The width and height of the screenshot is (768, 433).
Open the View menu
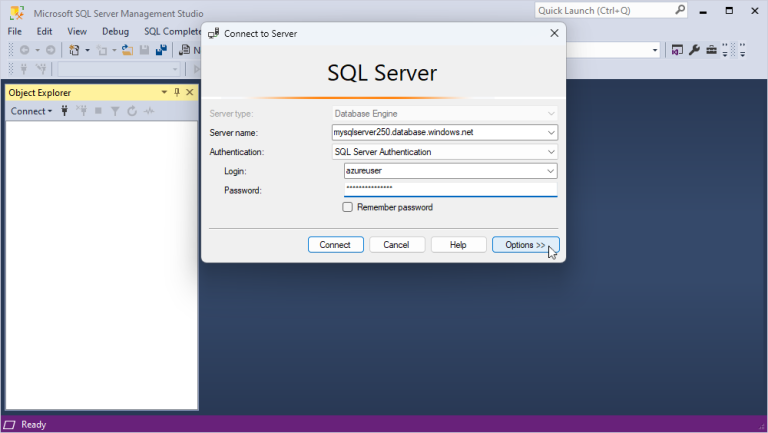coord(77,31)
